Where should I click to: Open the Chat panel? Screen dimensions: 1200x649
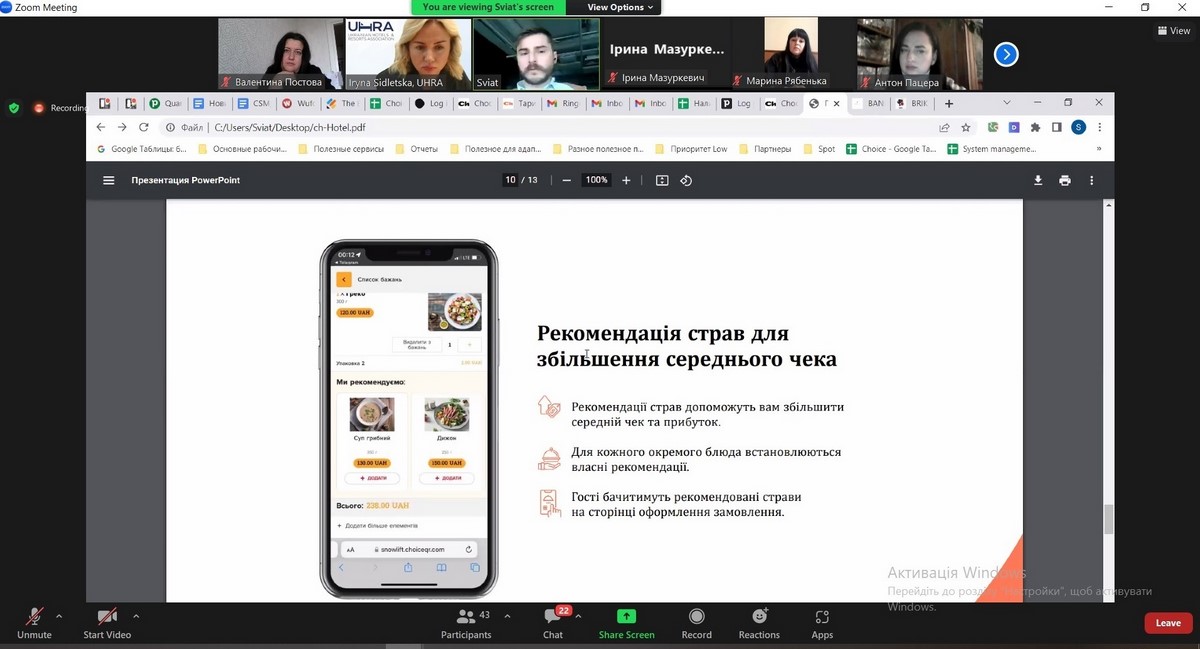coord(553,623)
